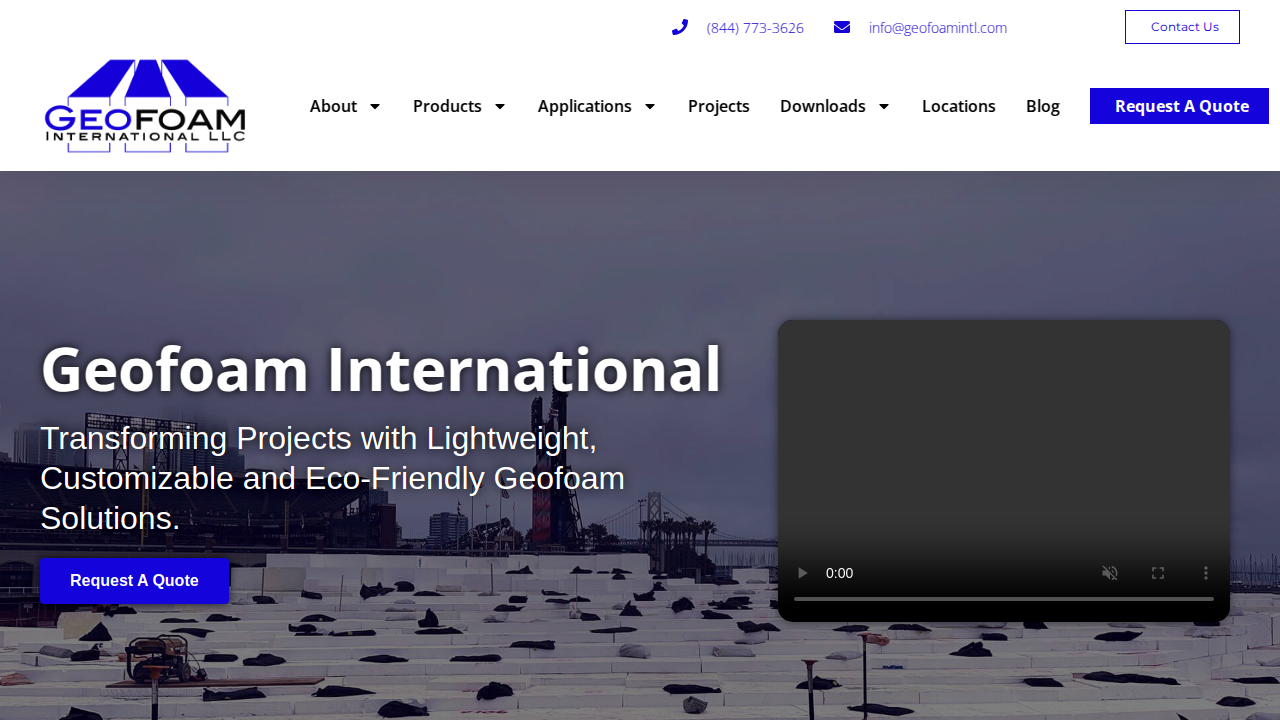Unmute the video audio
The width and height of the screenshot is (1280, 720).
(x=1110, y=573)
